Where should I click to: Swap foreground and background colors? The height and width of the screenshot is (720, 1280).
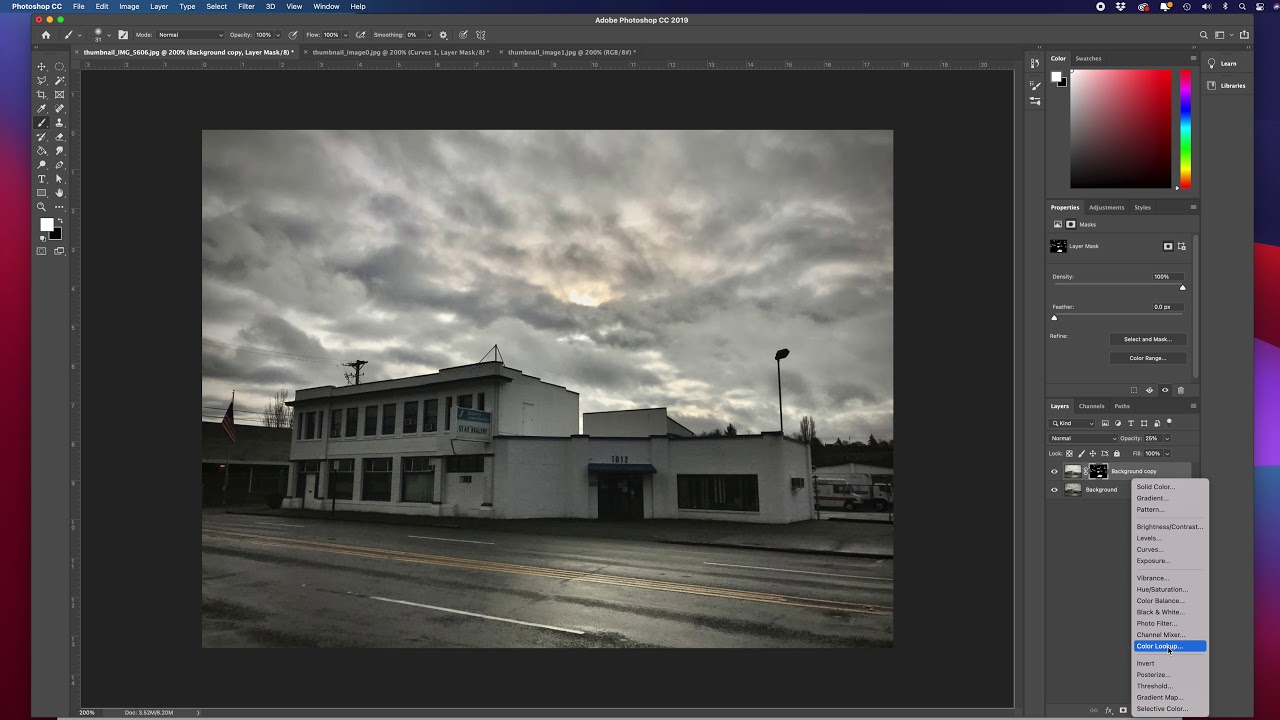coord(59,220)
